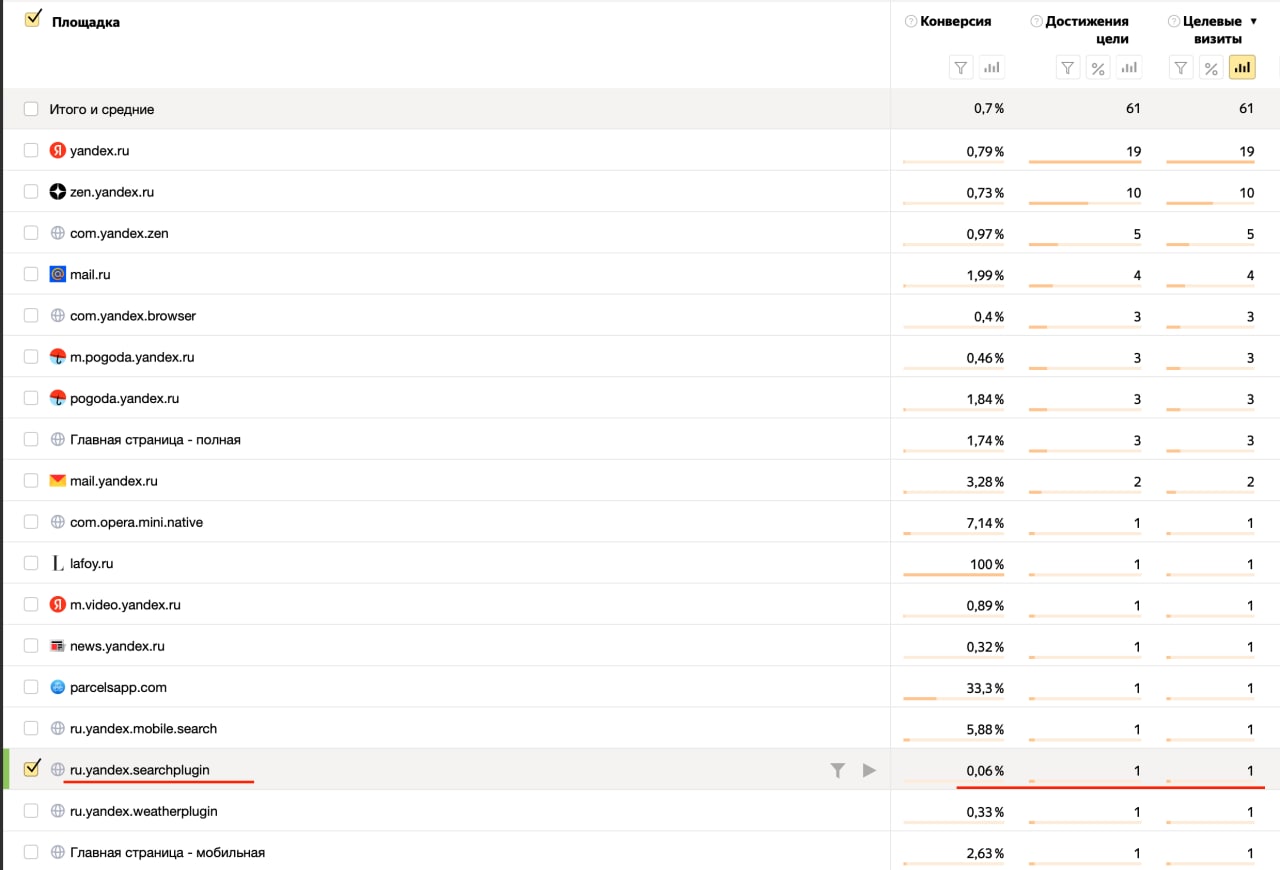Check the news.yandex.ru row checkbox
The height and width of the screenshot is (870, 1280).
coord(31,646)
